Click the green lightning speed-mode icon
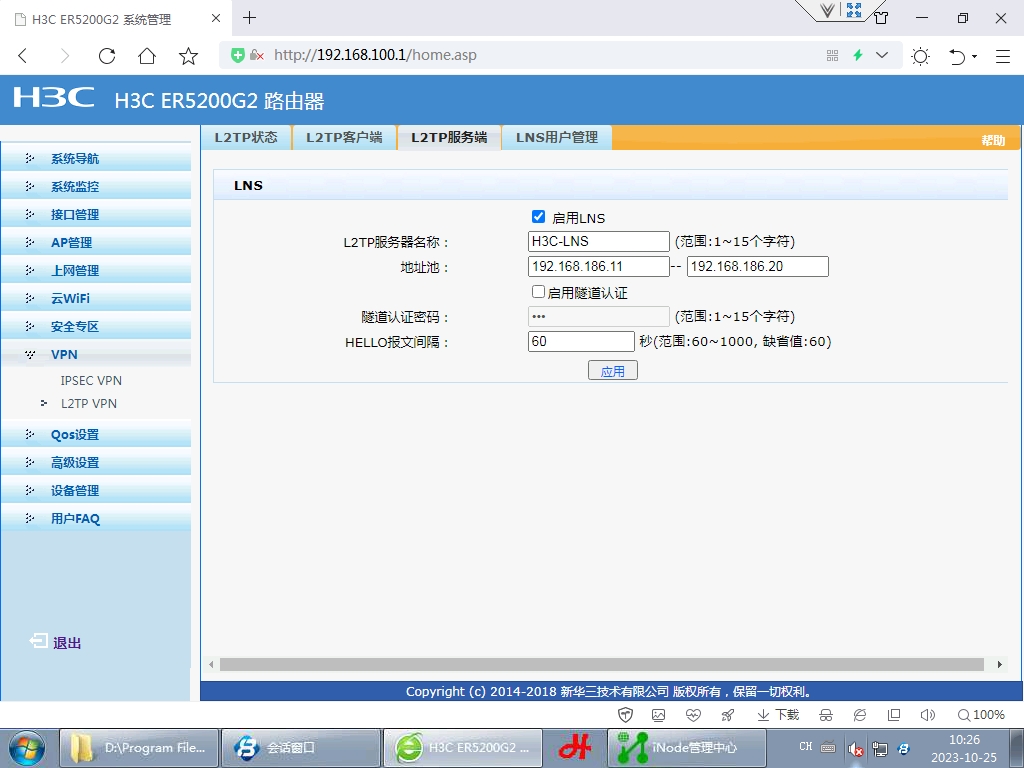The height and width of the screenshot is (768, 1024). pos(858,56)
